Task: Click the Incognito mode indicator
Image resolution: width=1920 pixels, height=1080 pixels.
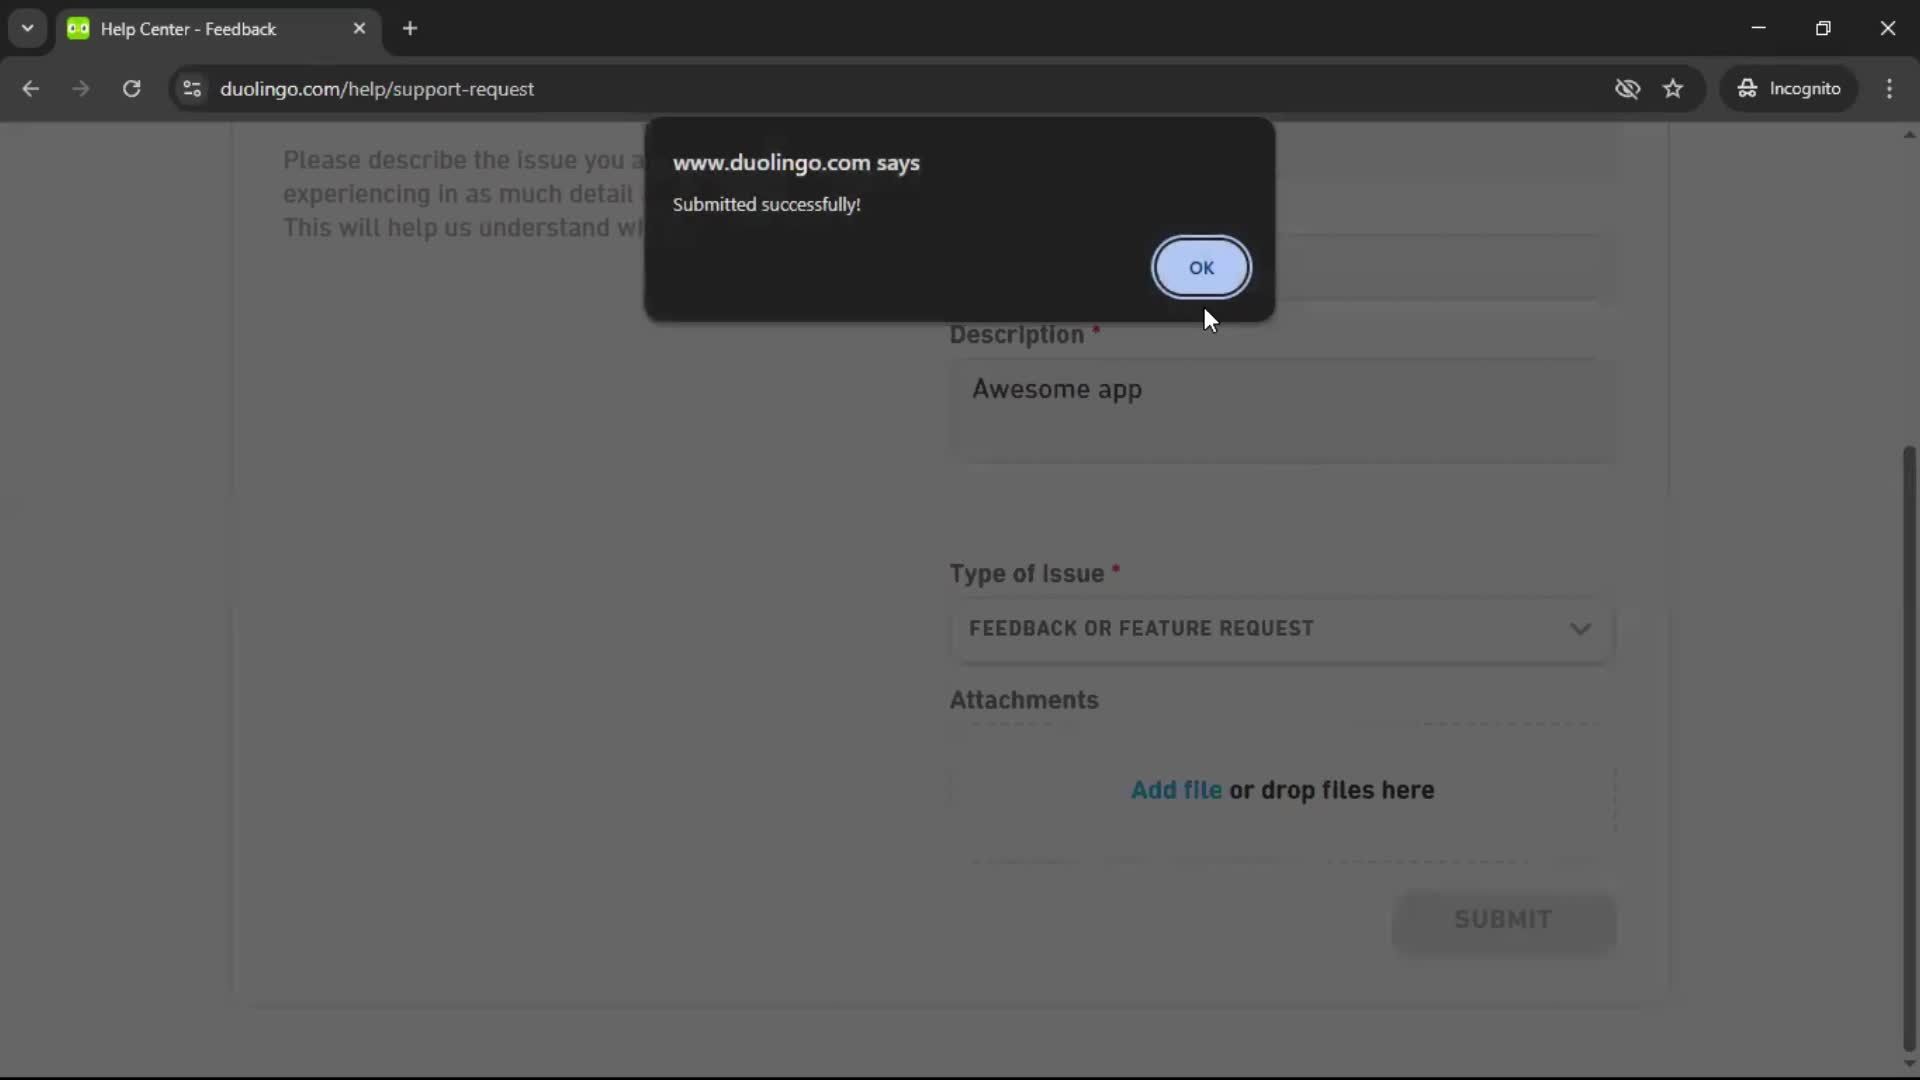Action: coord(1789,88)
